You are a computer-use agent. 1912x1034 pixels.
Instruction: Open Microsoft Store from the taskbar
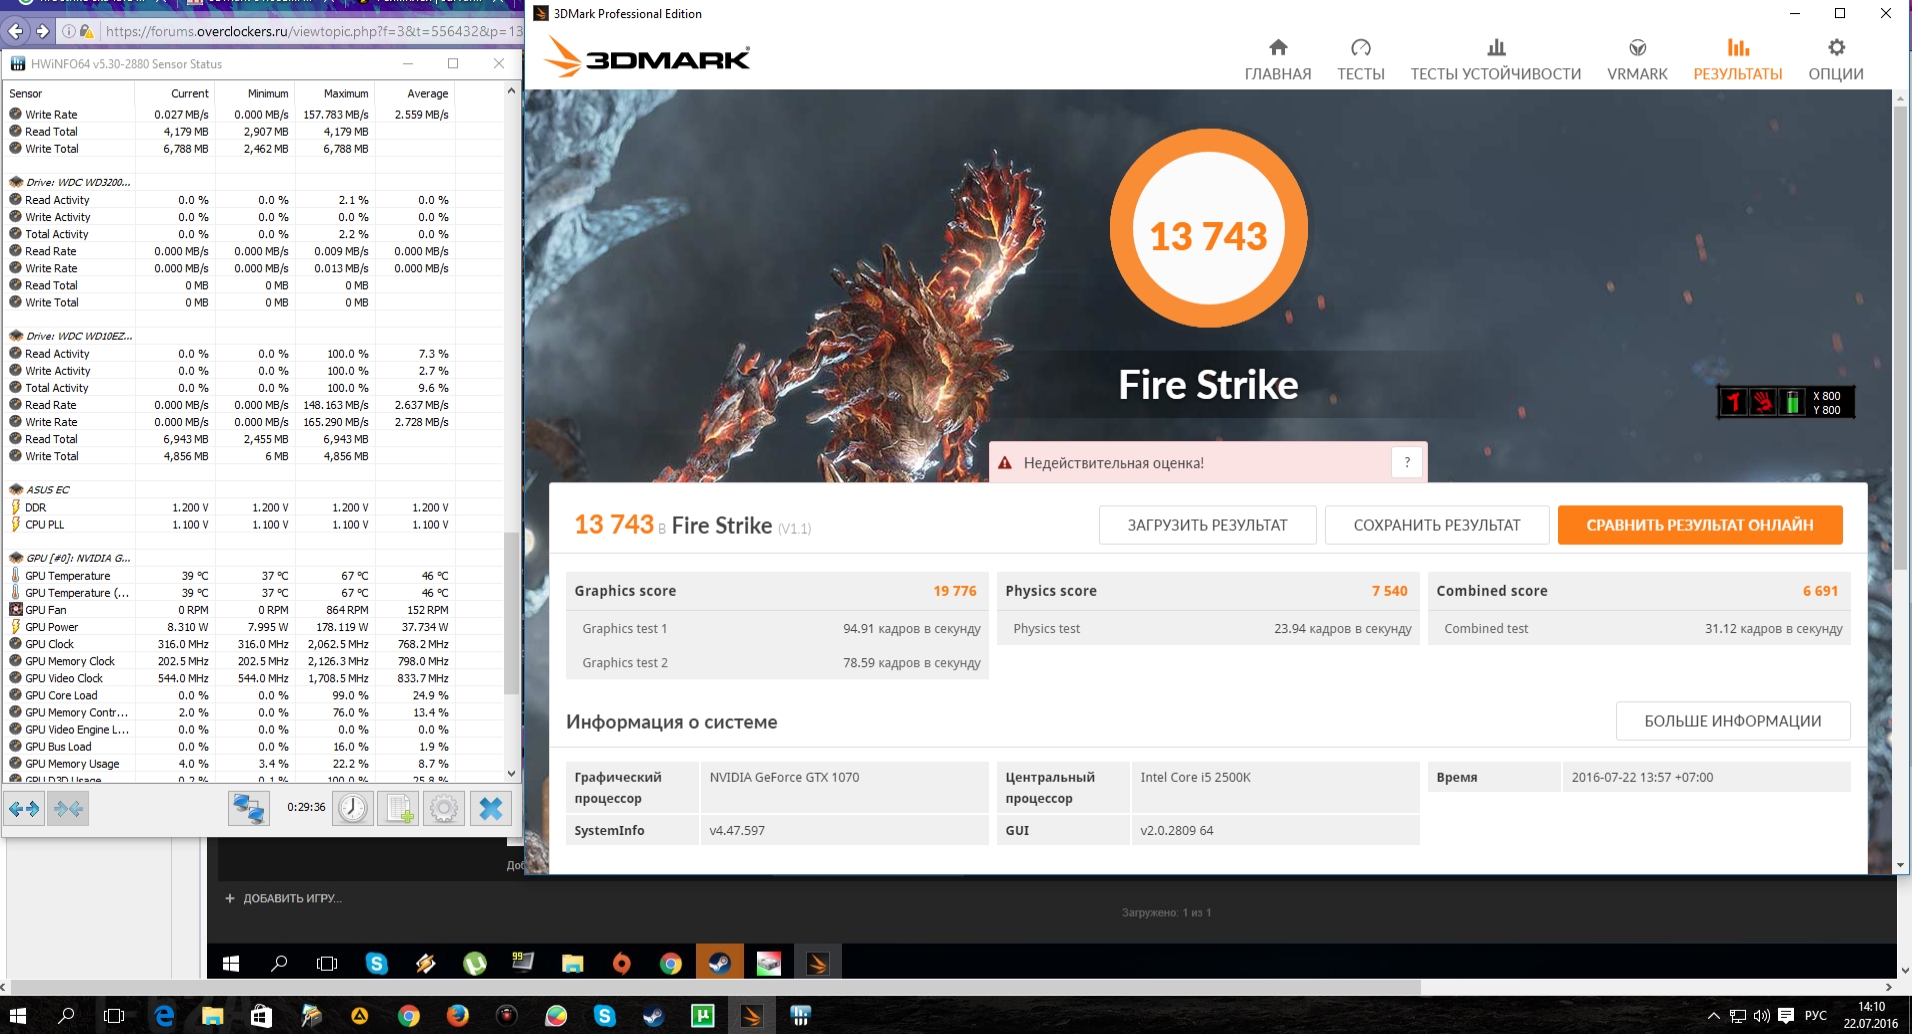pyautogui.click(x=261, y=1016)
